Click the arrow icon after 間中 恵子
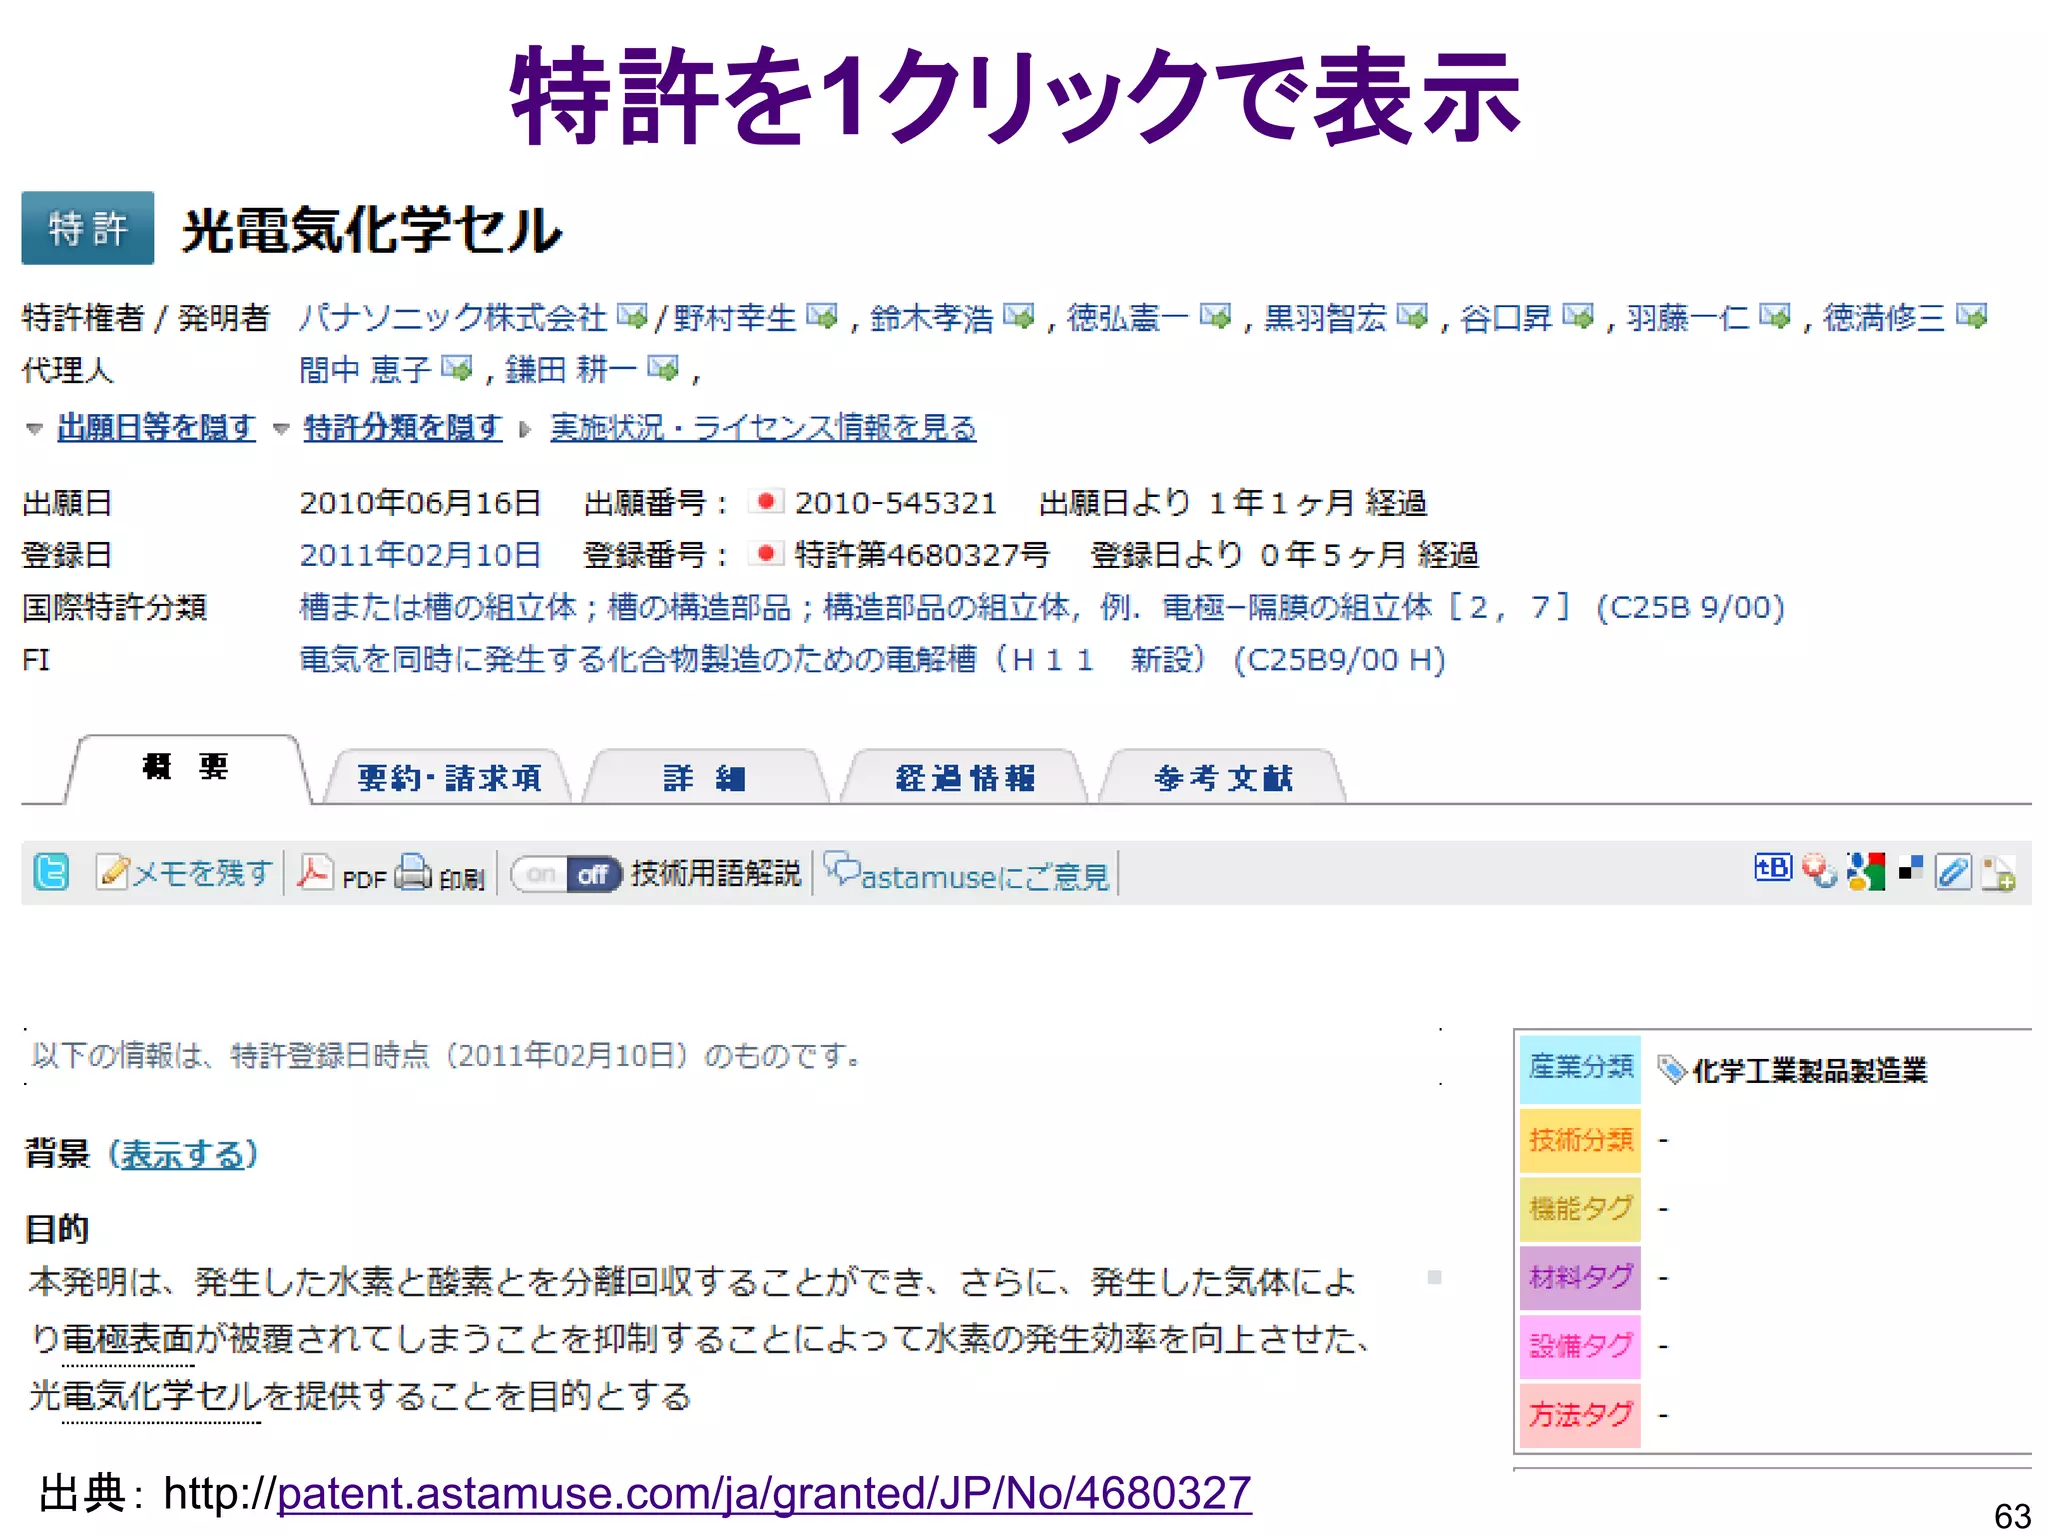2048x1536 pixels. [456, 369]
